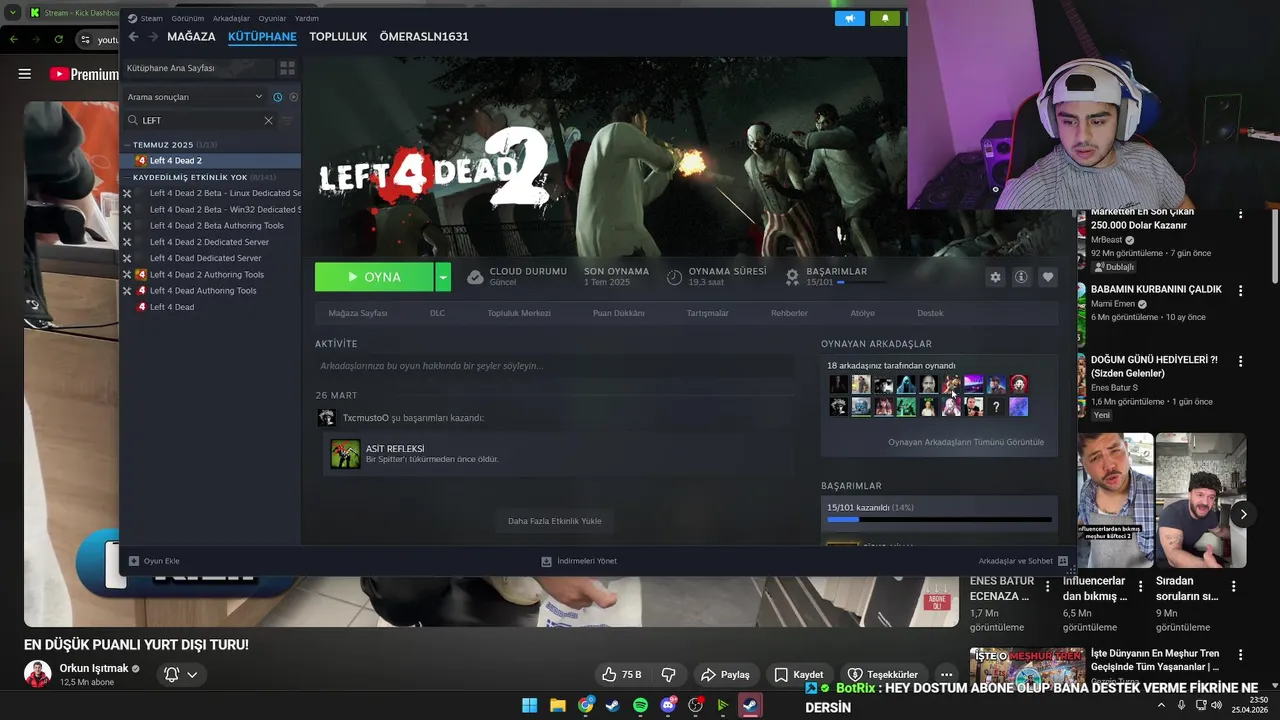This screenshot has height=720, width=1280.
Task: Open the Puan Dükkânı tab
Action: [x=618, y=313]
